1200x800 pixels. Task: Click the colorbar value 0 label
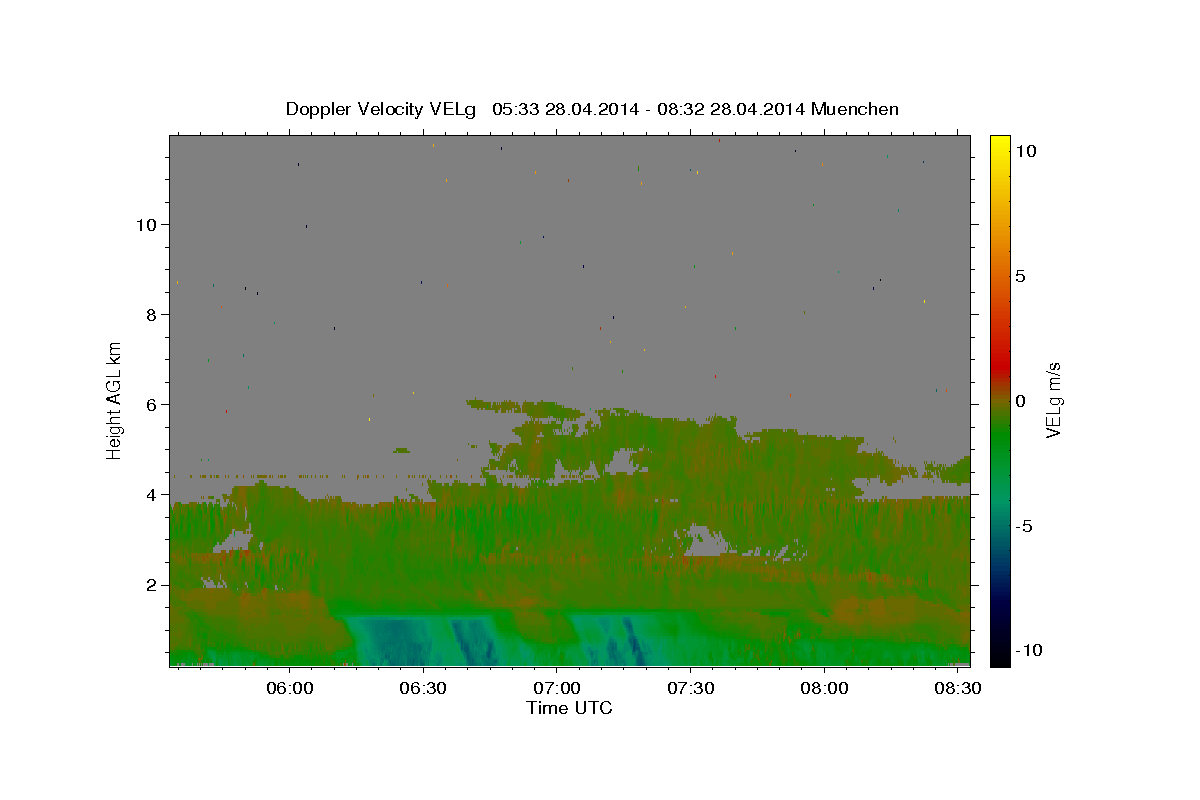pos(1020,401)
